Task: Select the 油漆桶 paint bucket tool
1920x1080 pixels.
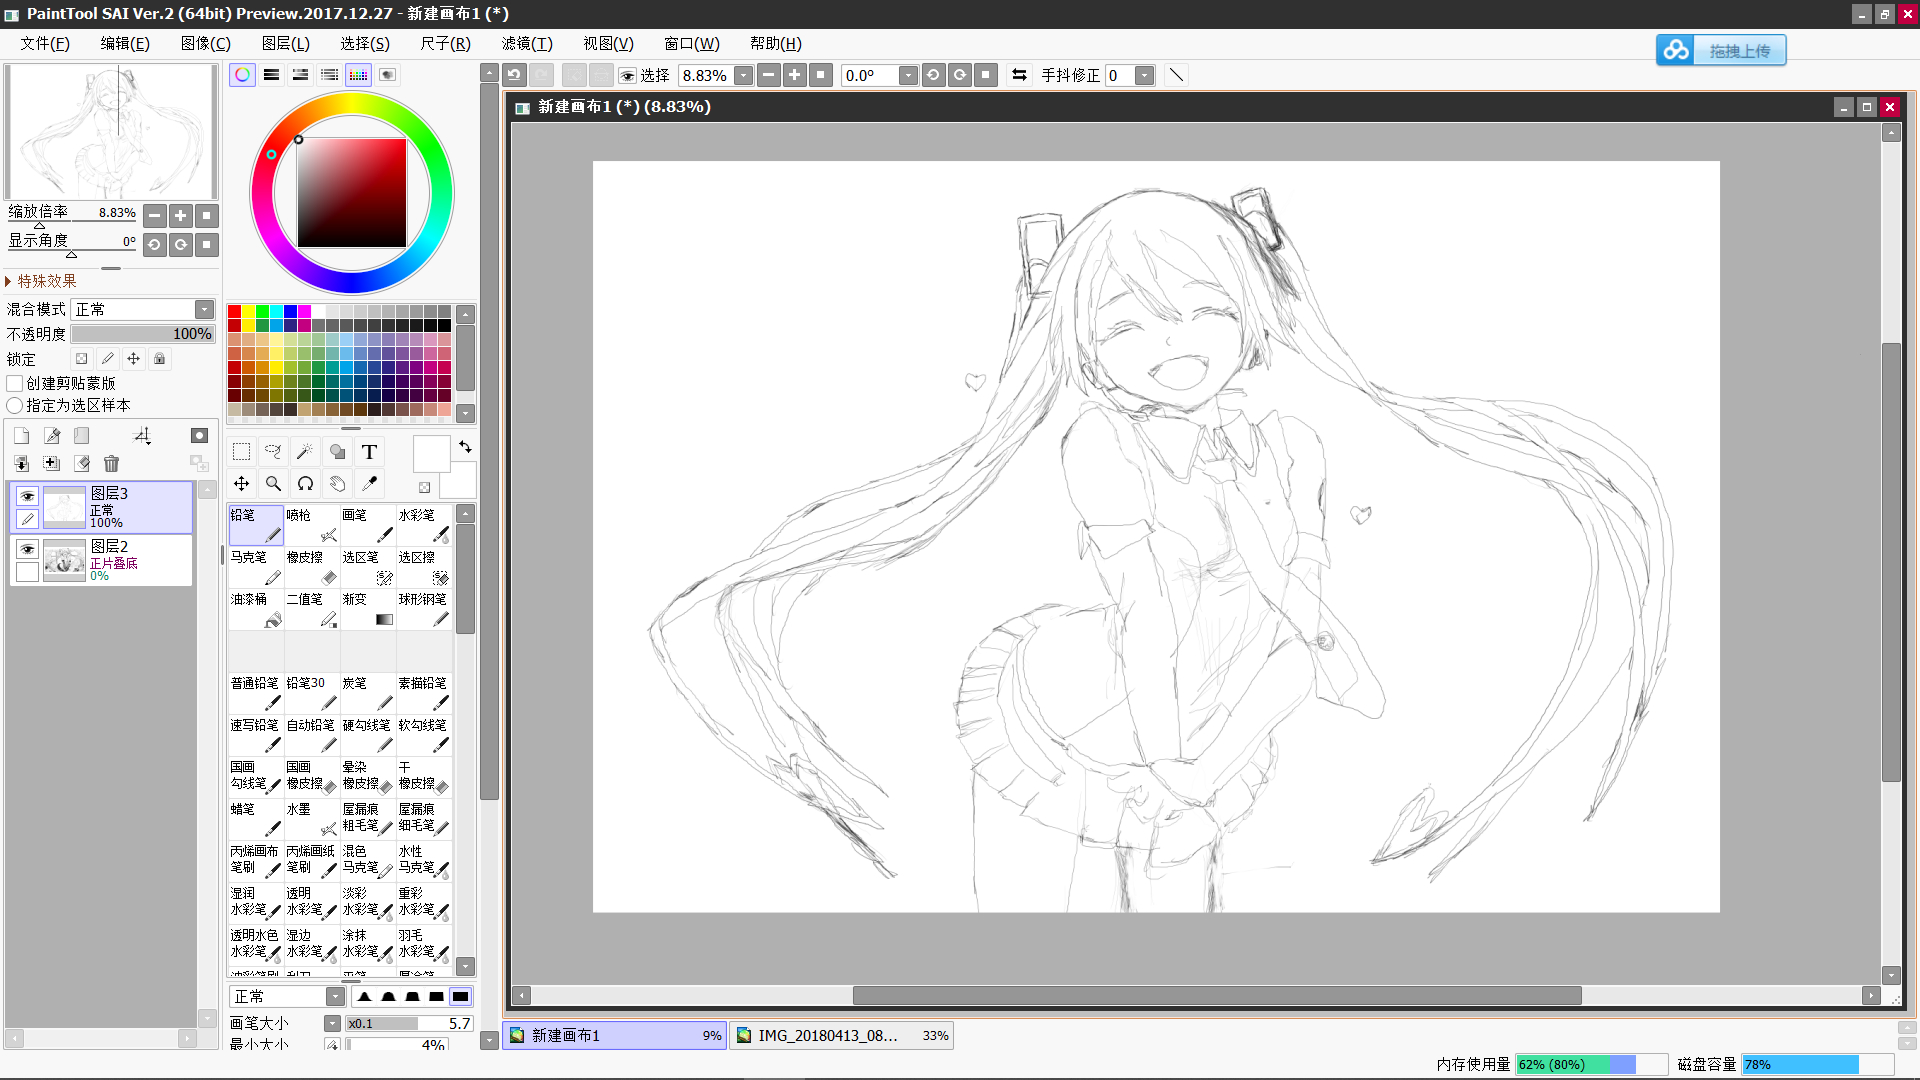Action: (x=256, y=609)
